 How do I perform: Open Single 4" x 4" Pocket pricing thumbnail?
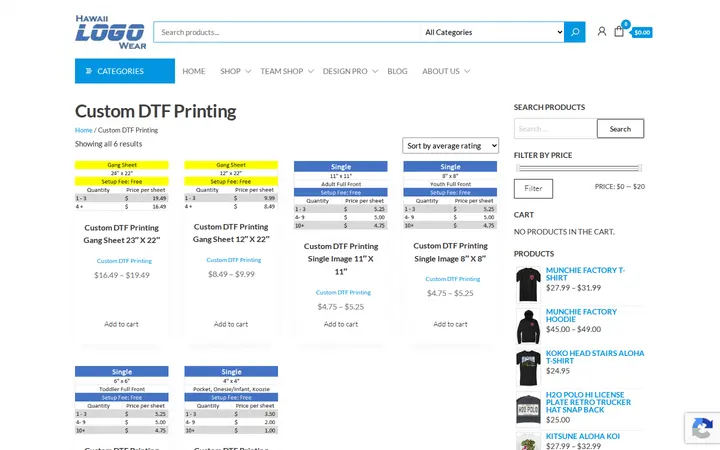point(231,400)
